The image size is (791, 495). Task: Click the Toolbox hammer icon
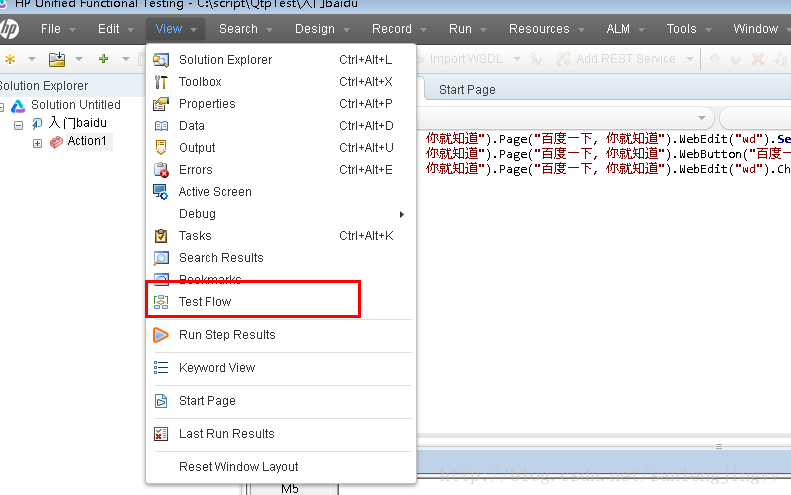[161, 82]
